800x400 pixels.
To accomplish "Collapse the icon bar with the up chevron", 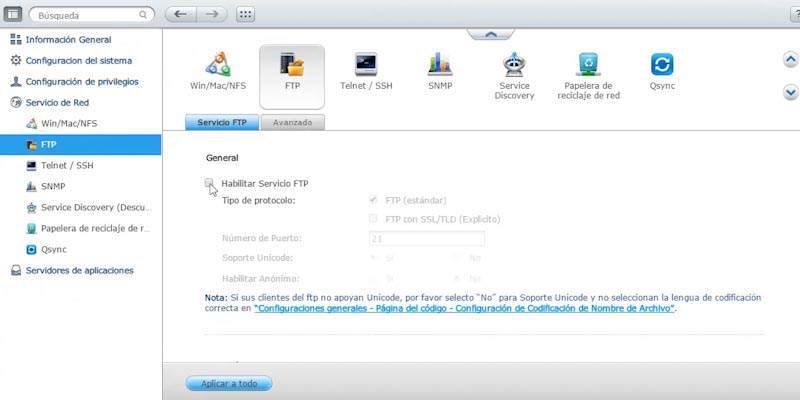I will pyautogui.click(x=490, y=34).
